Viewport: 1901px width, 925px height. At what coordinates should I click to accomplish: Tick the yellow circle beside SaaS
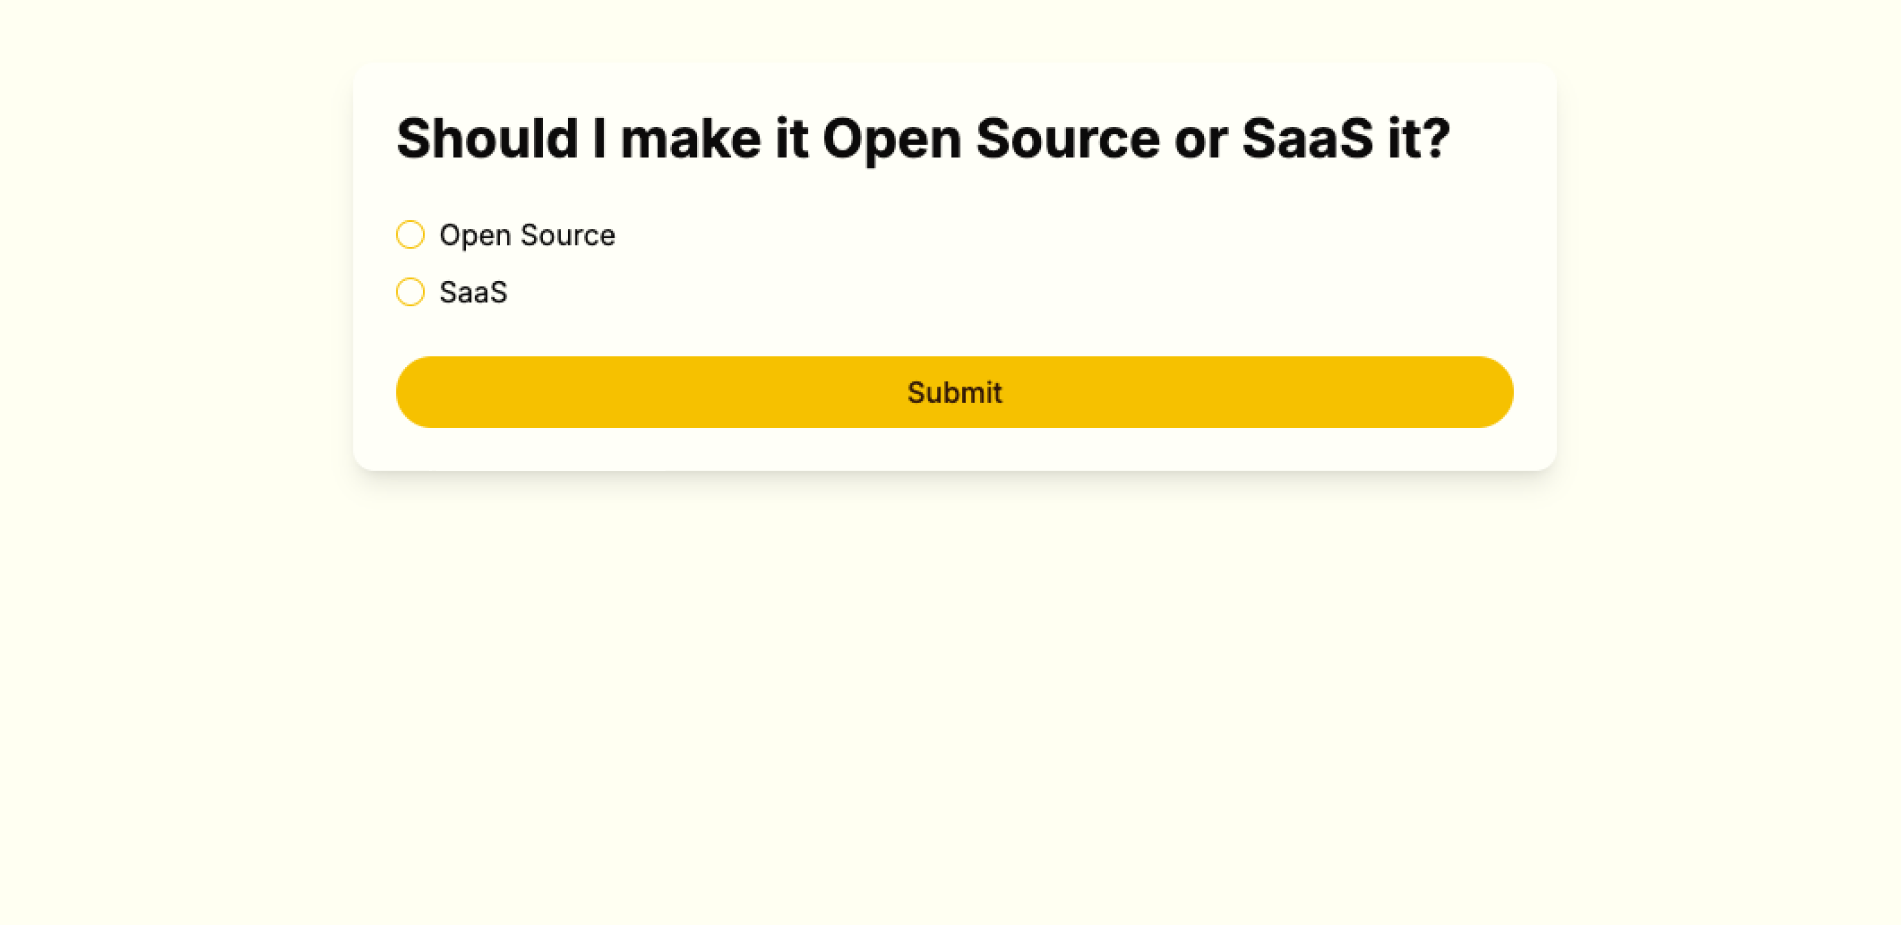click(410, 292)
